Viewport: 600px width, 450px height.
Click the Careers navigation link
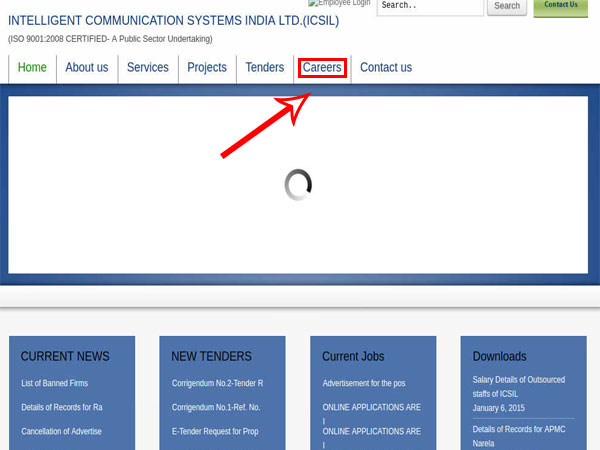point(322,67)
